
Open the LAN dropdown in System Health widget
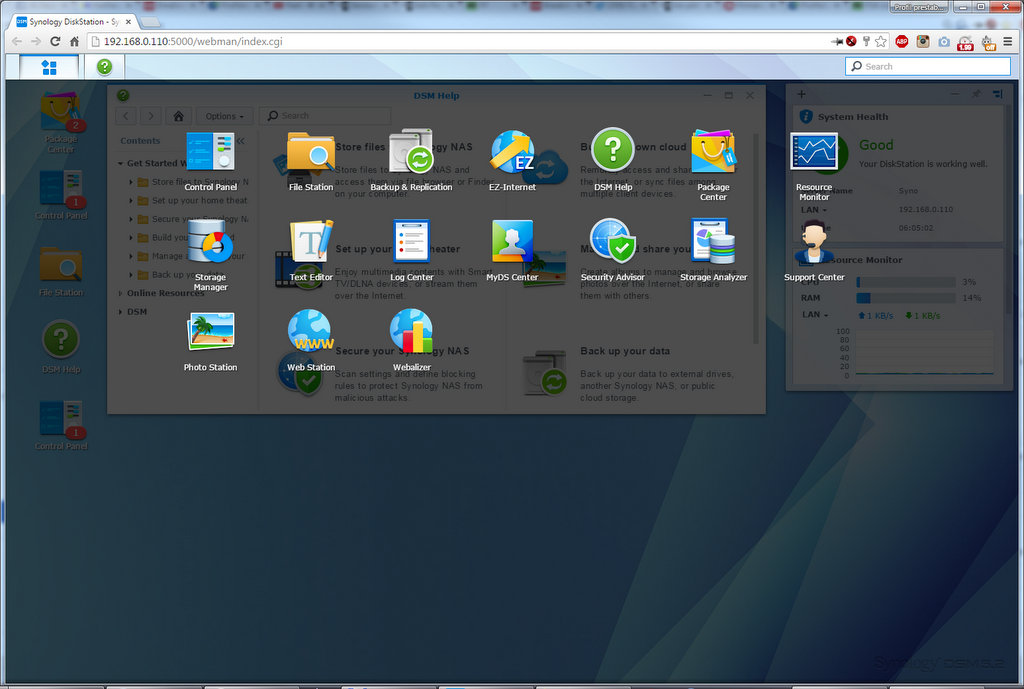point(814,210)
